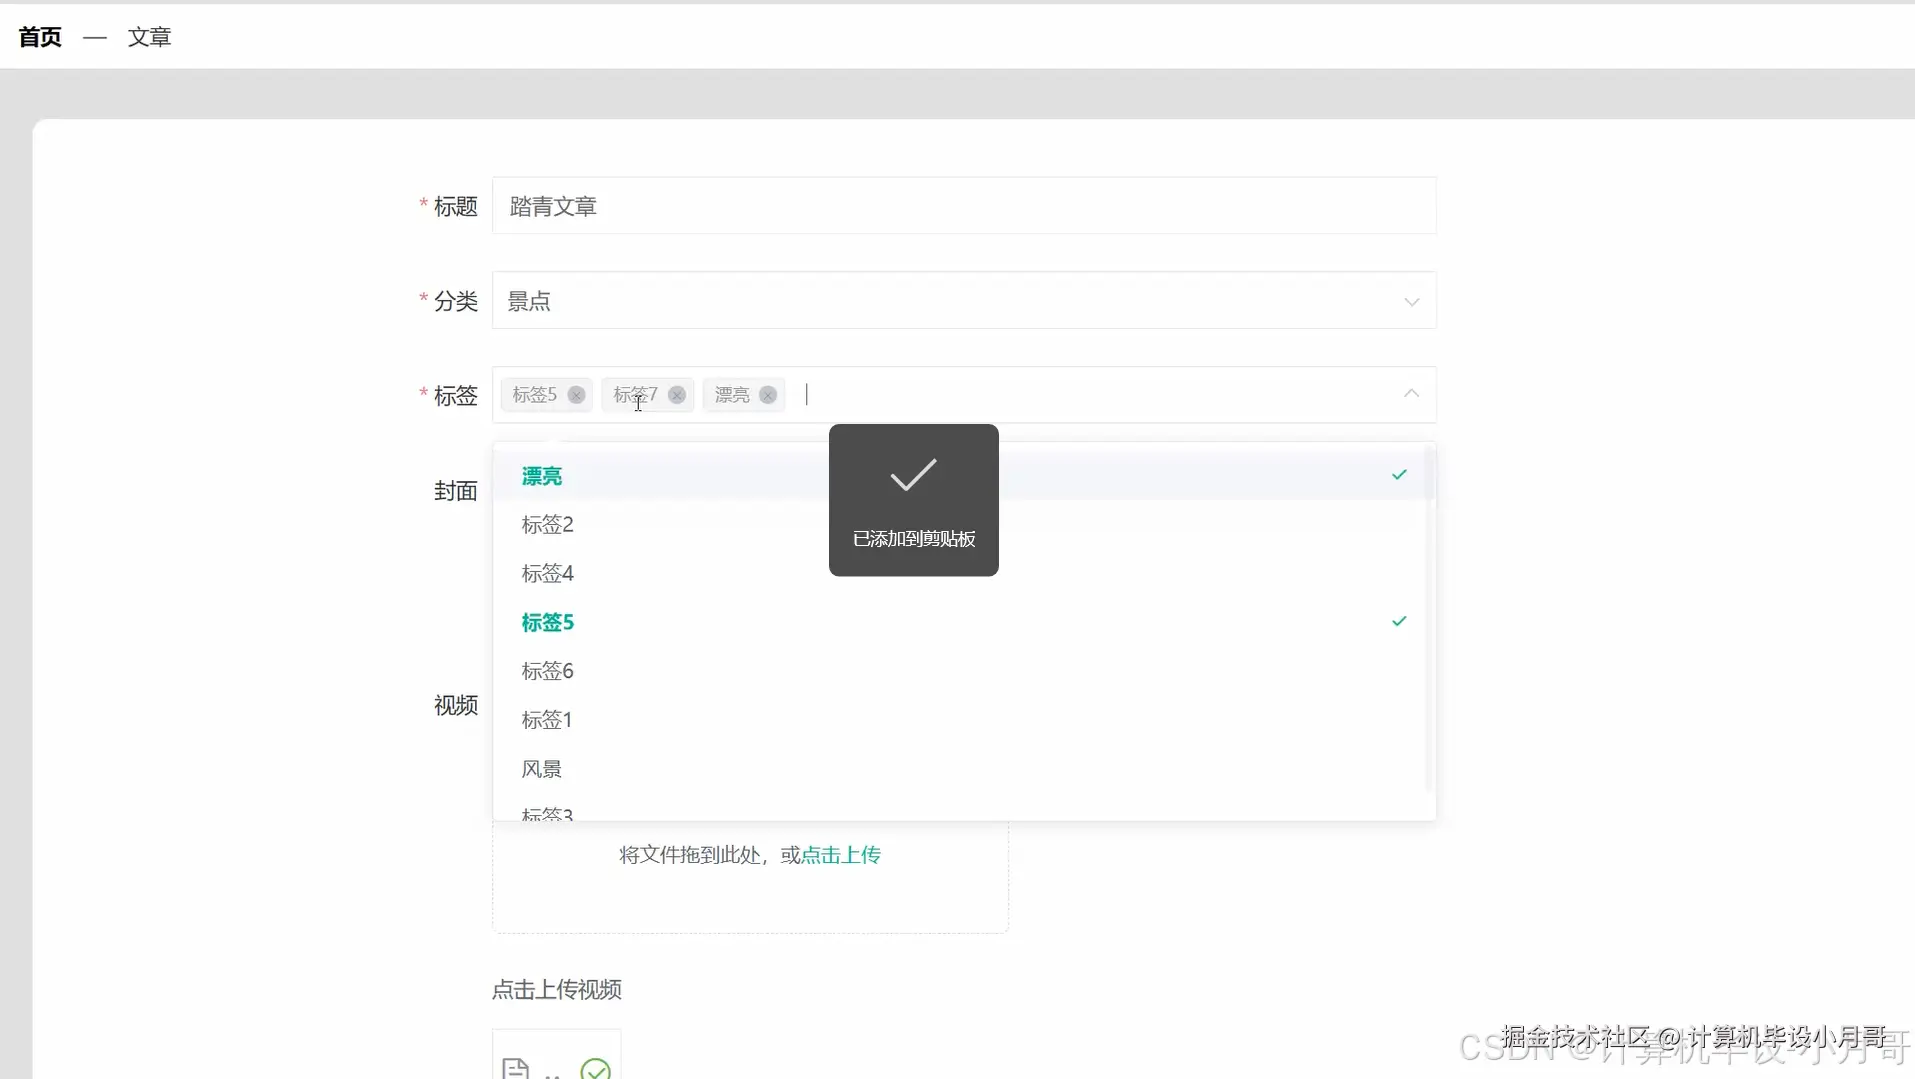Remove the 漂亮 tag chip
Image resolution: width=1915 pixels, height=1079 pixels.
pos(766,395)
